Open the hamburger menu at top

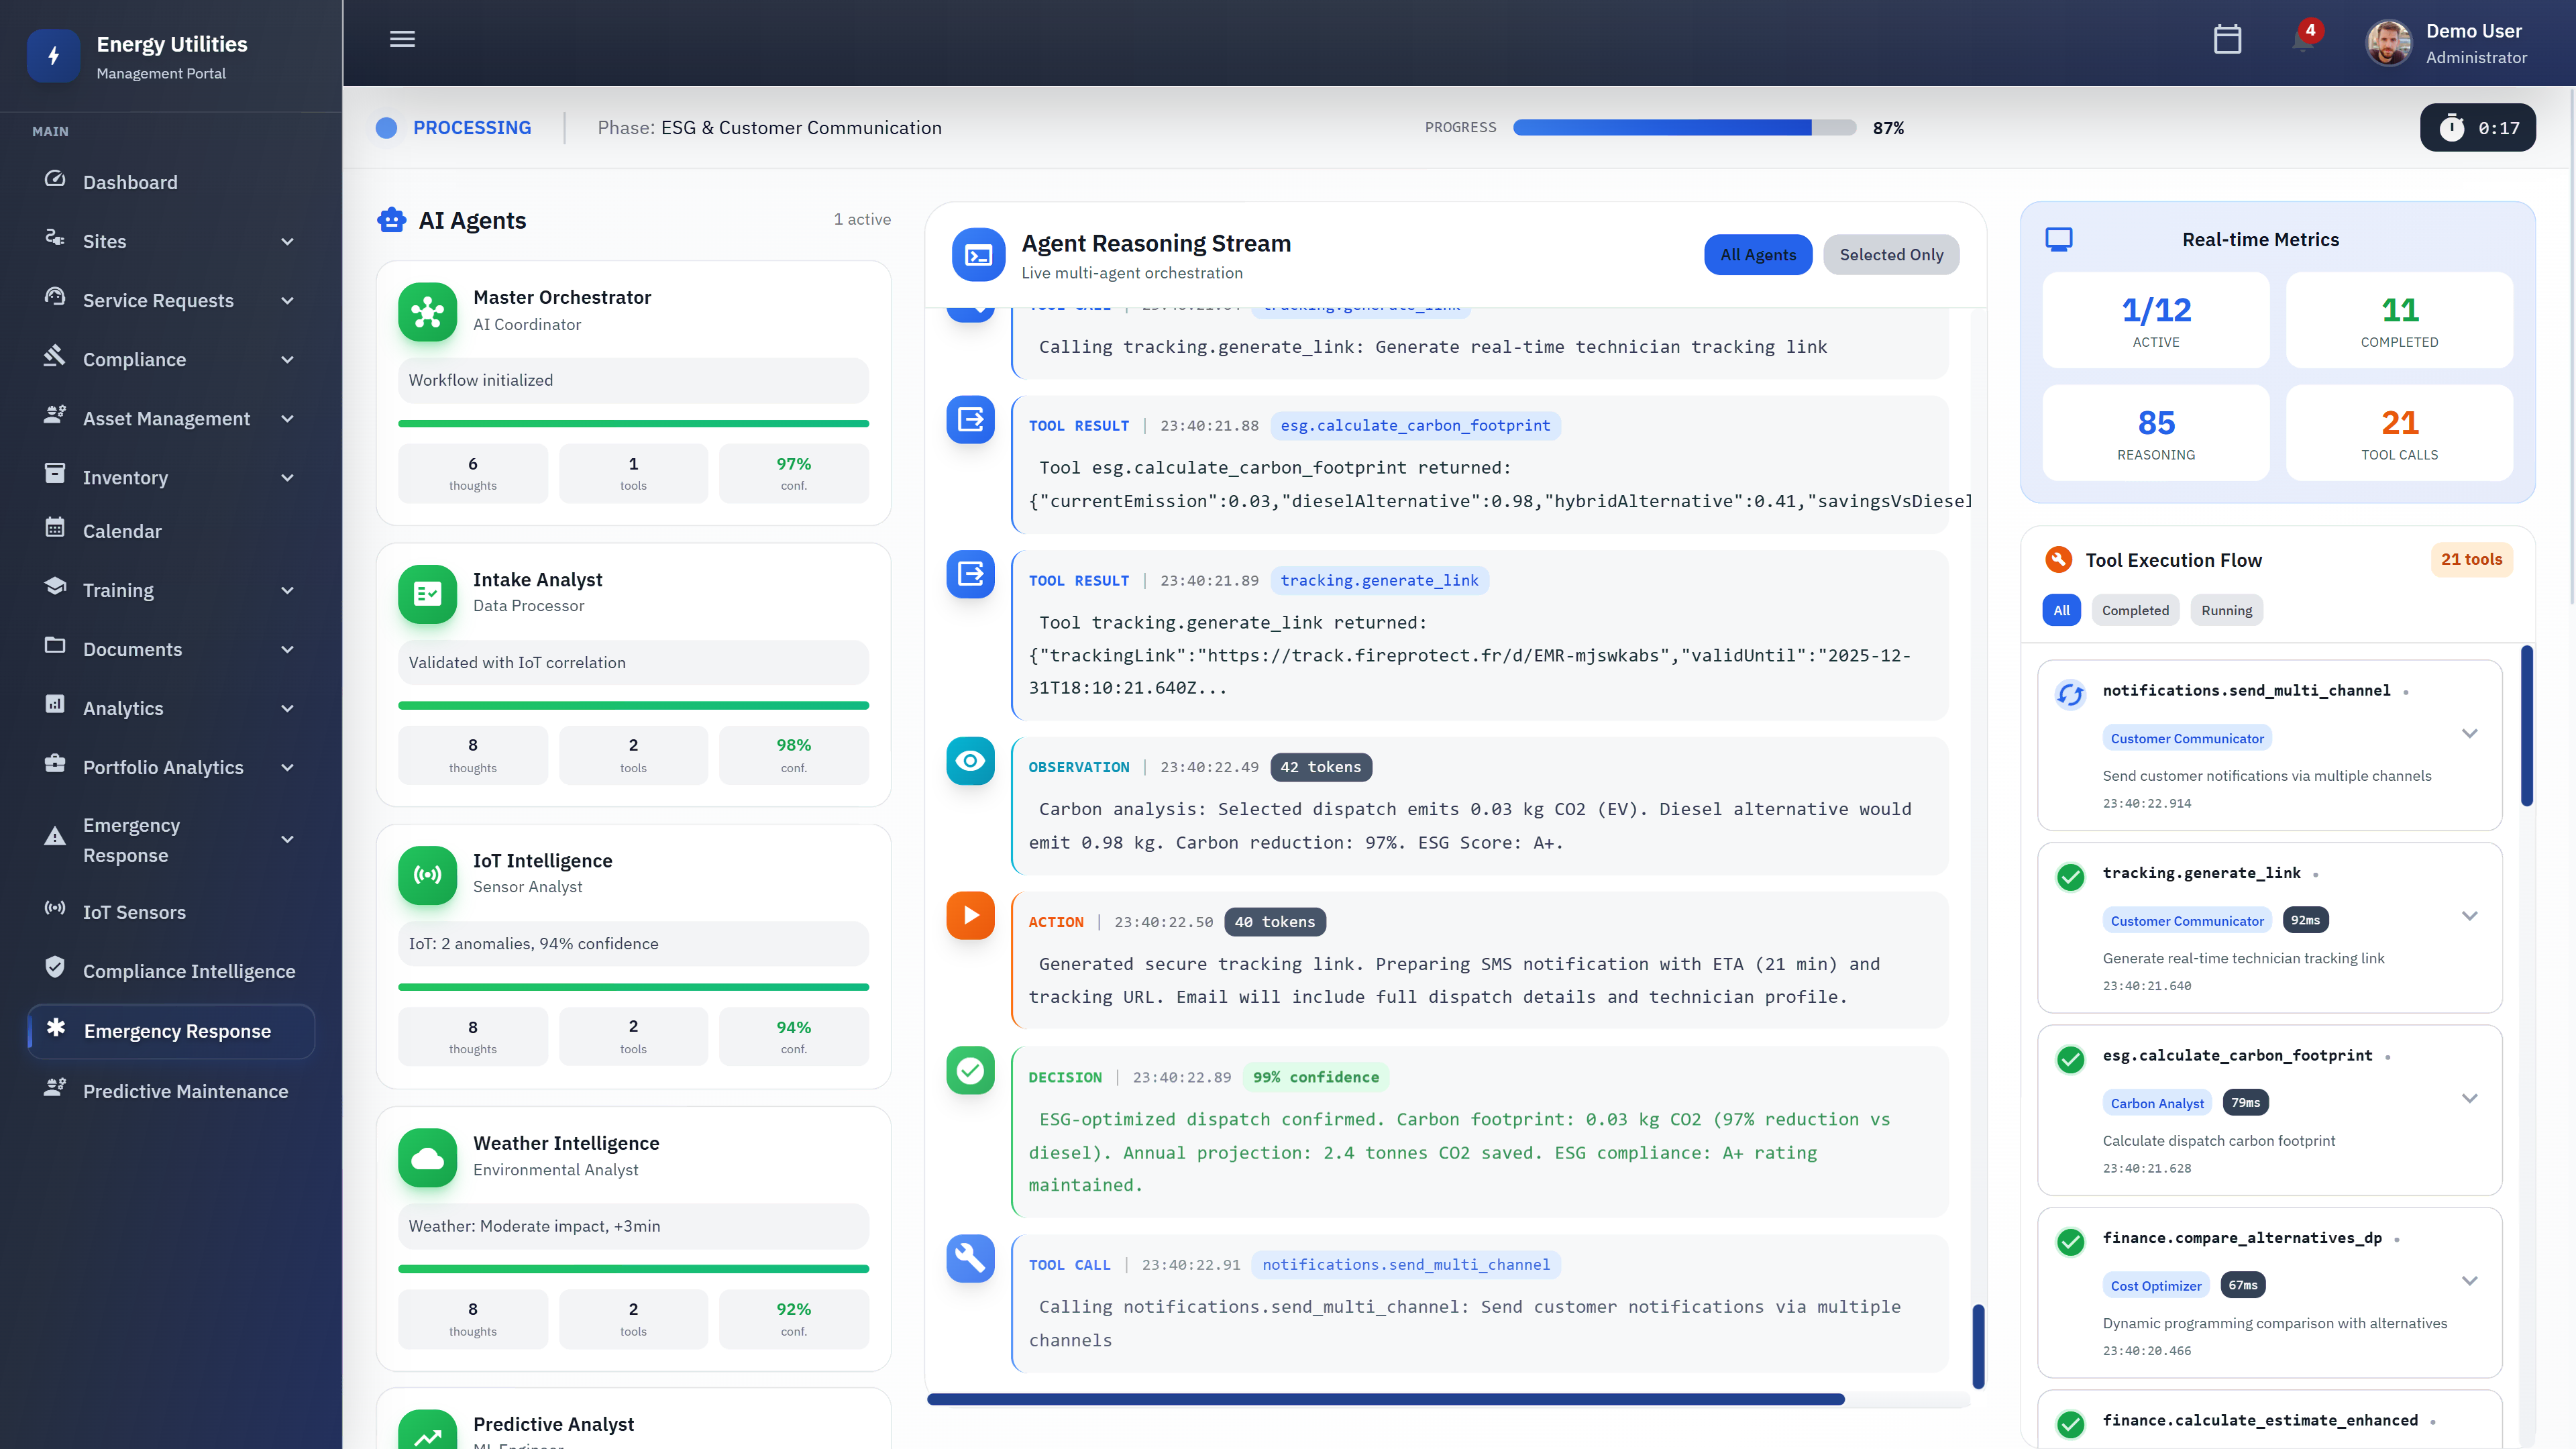pos(402,39)
